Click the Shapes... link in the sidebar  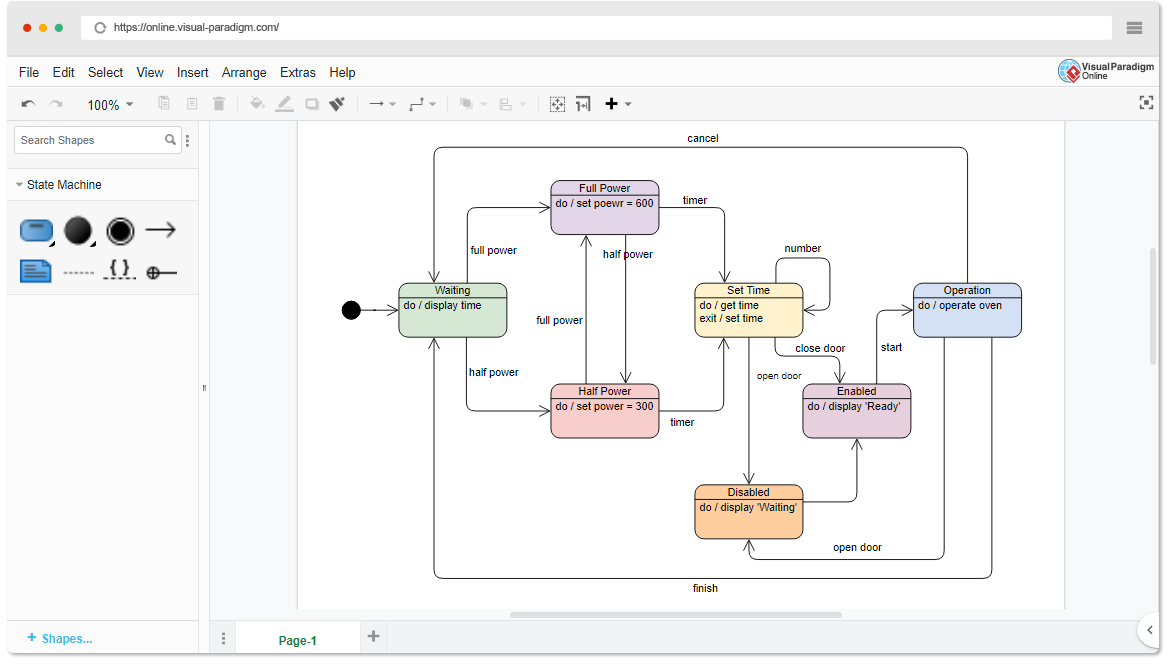[x=60, y=638]
